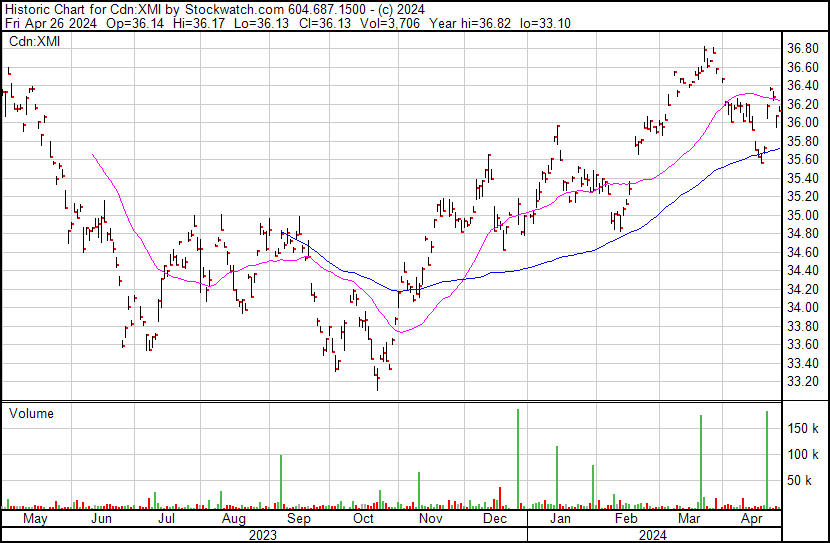
Task: Select the Apr month label
Action: point(752,519)
